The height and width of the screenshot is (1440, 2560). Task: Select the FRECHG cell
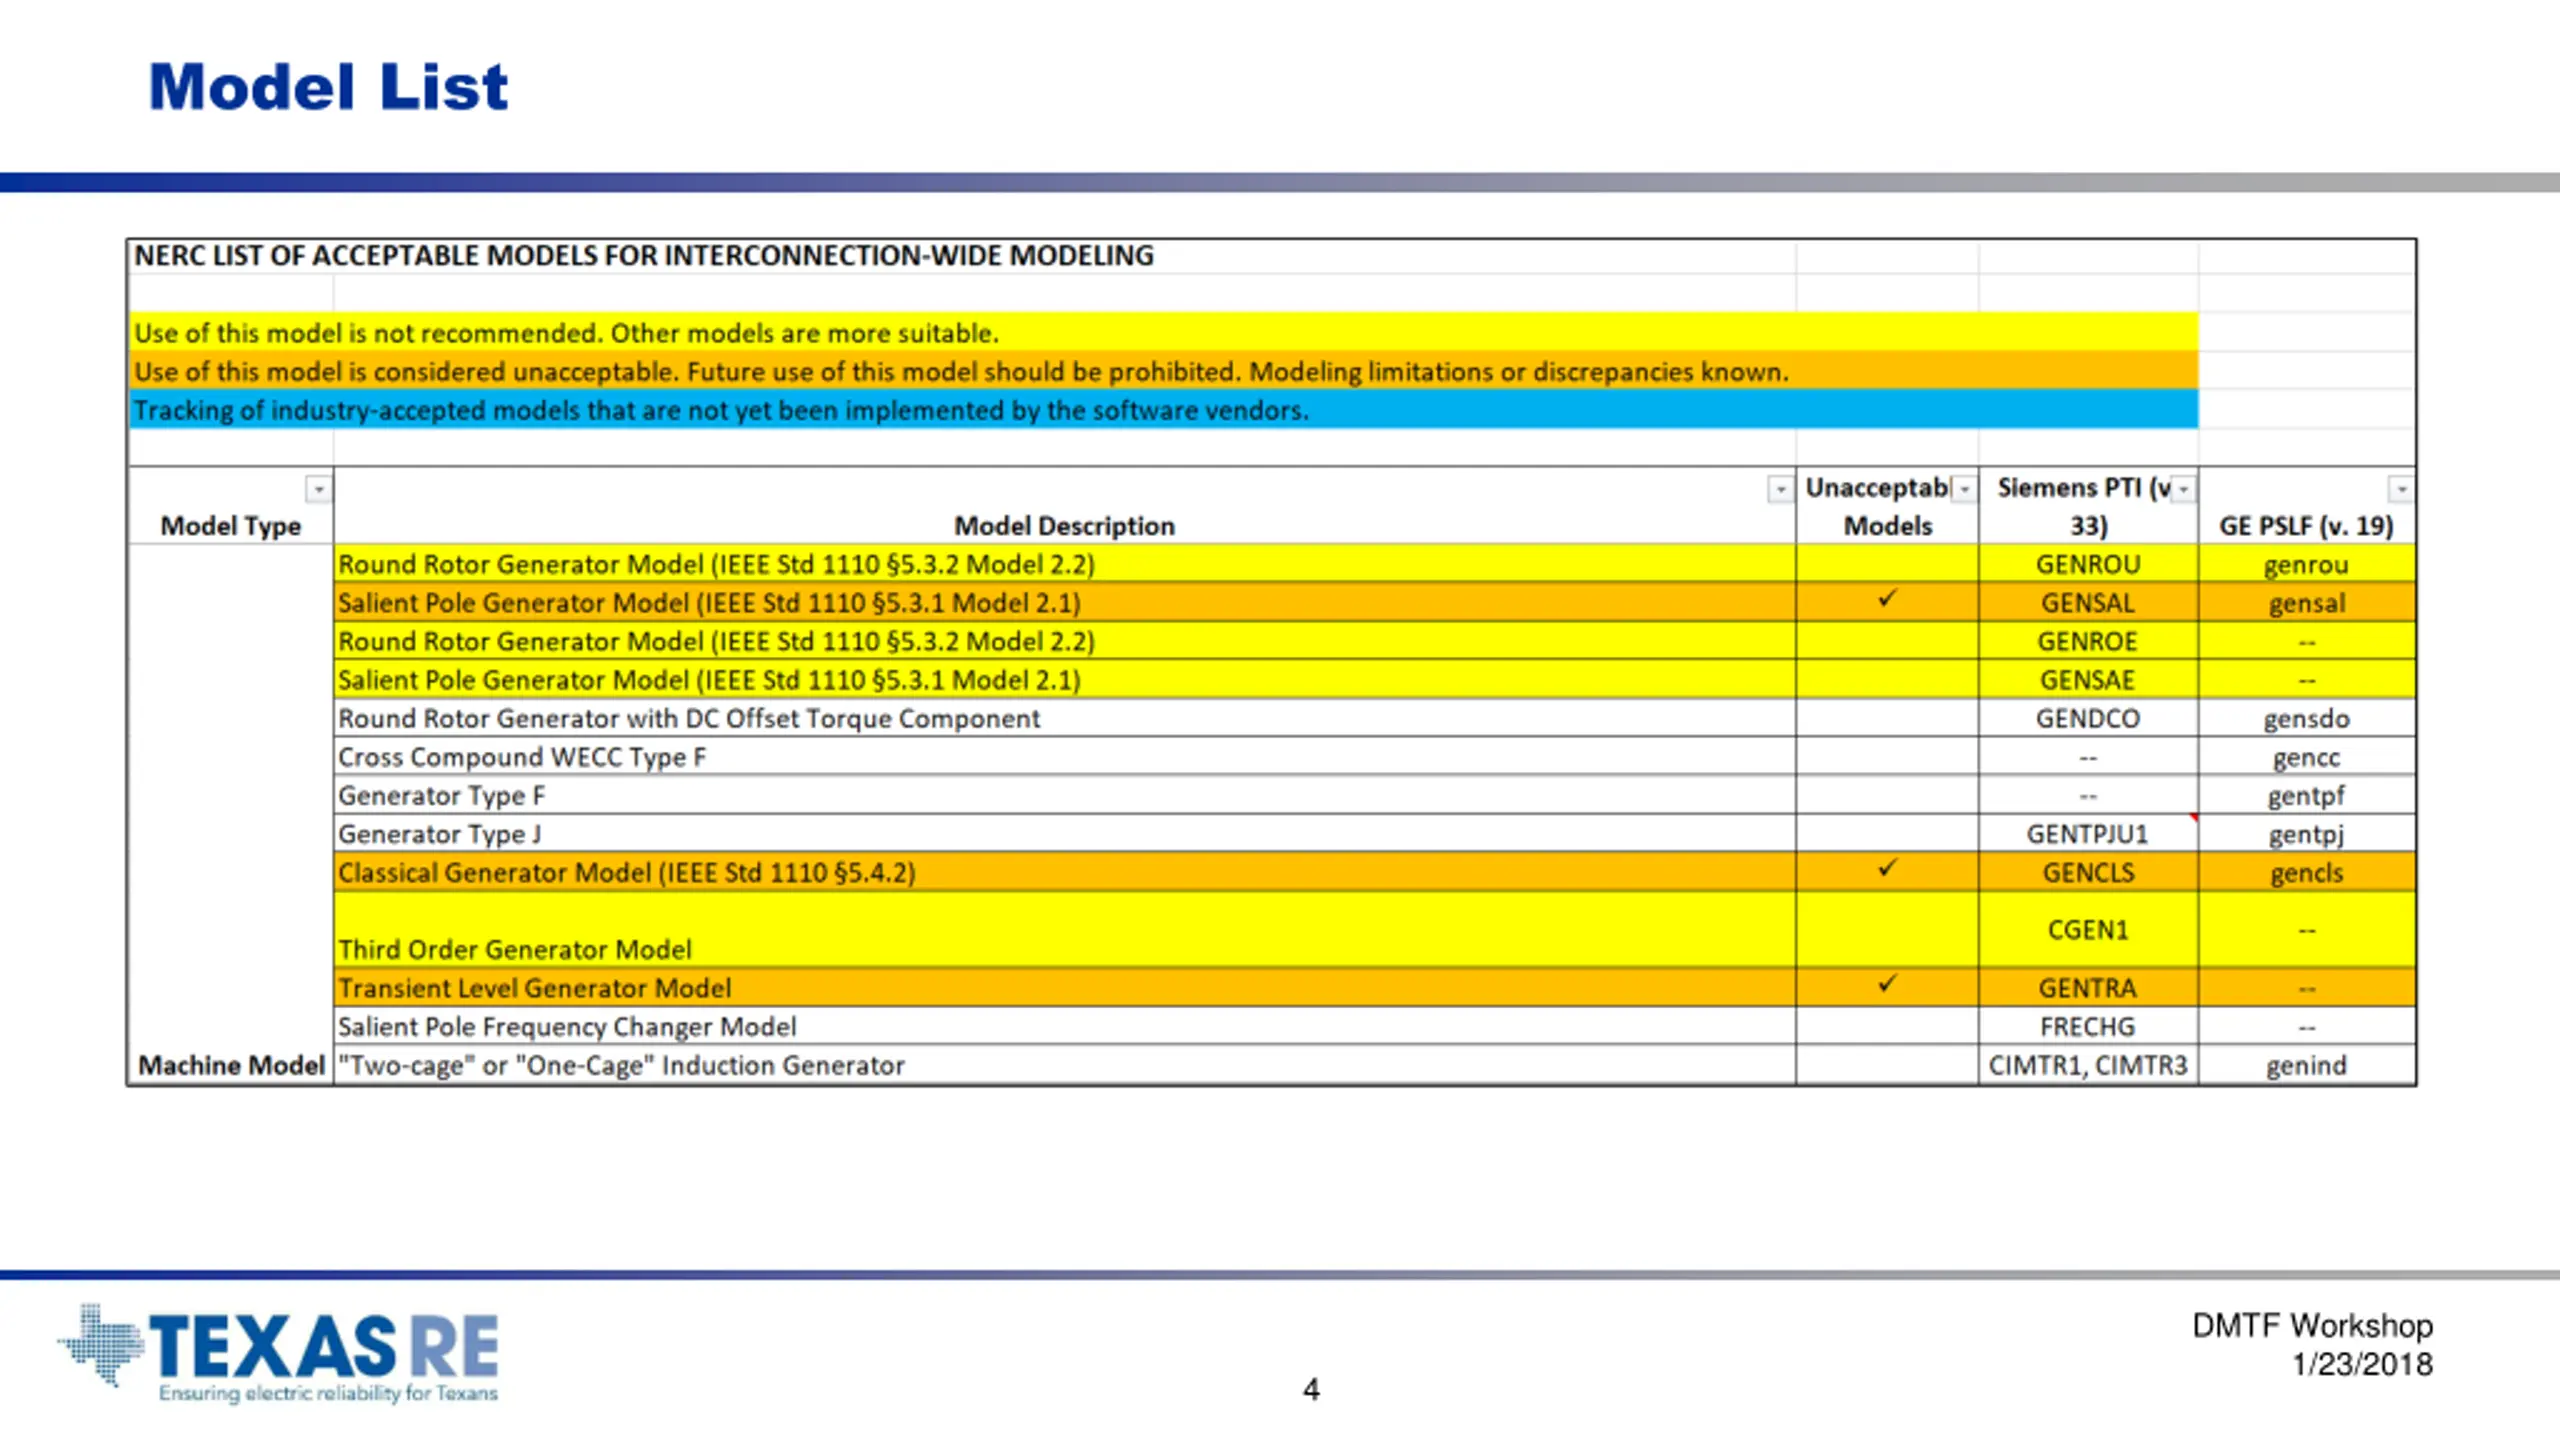2088,1026
